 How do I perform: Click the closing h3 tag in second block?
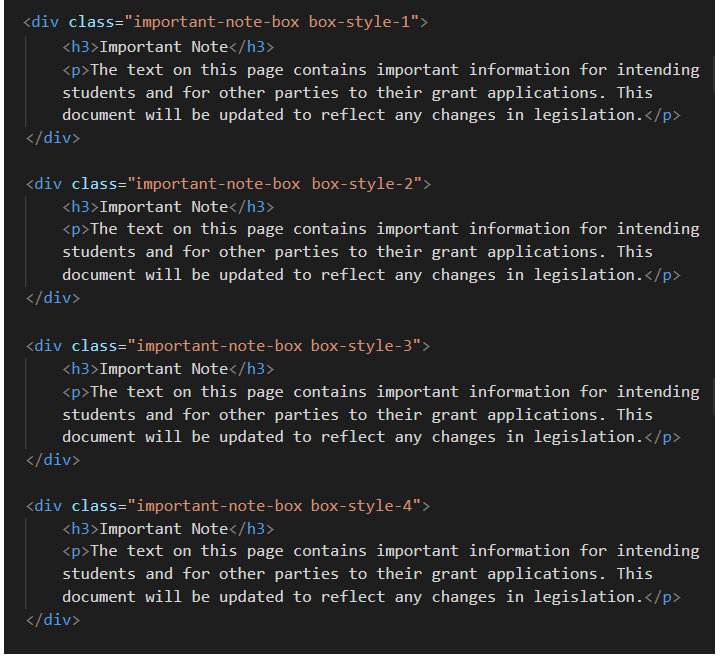[252, 207]
